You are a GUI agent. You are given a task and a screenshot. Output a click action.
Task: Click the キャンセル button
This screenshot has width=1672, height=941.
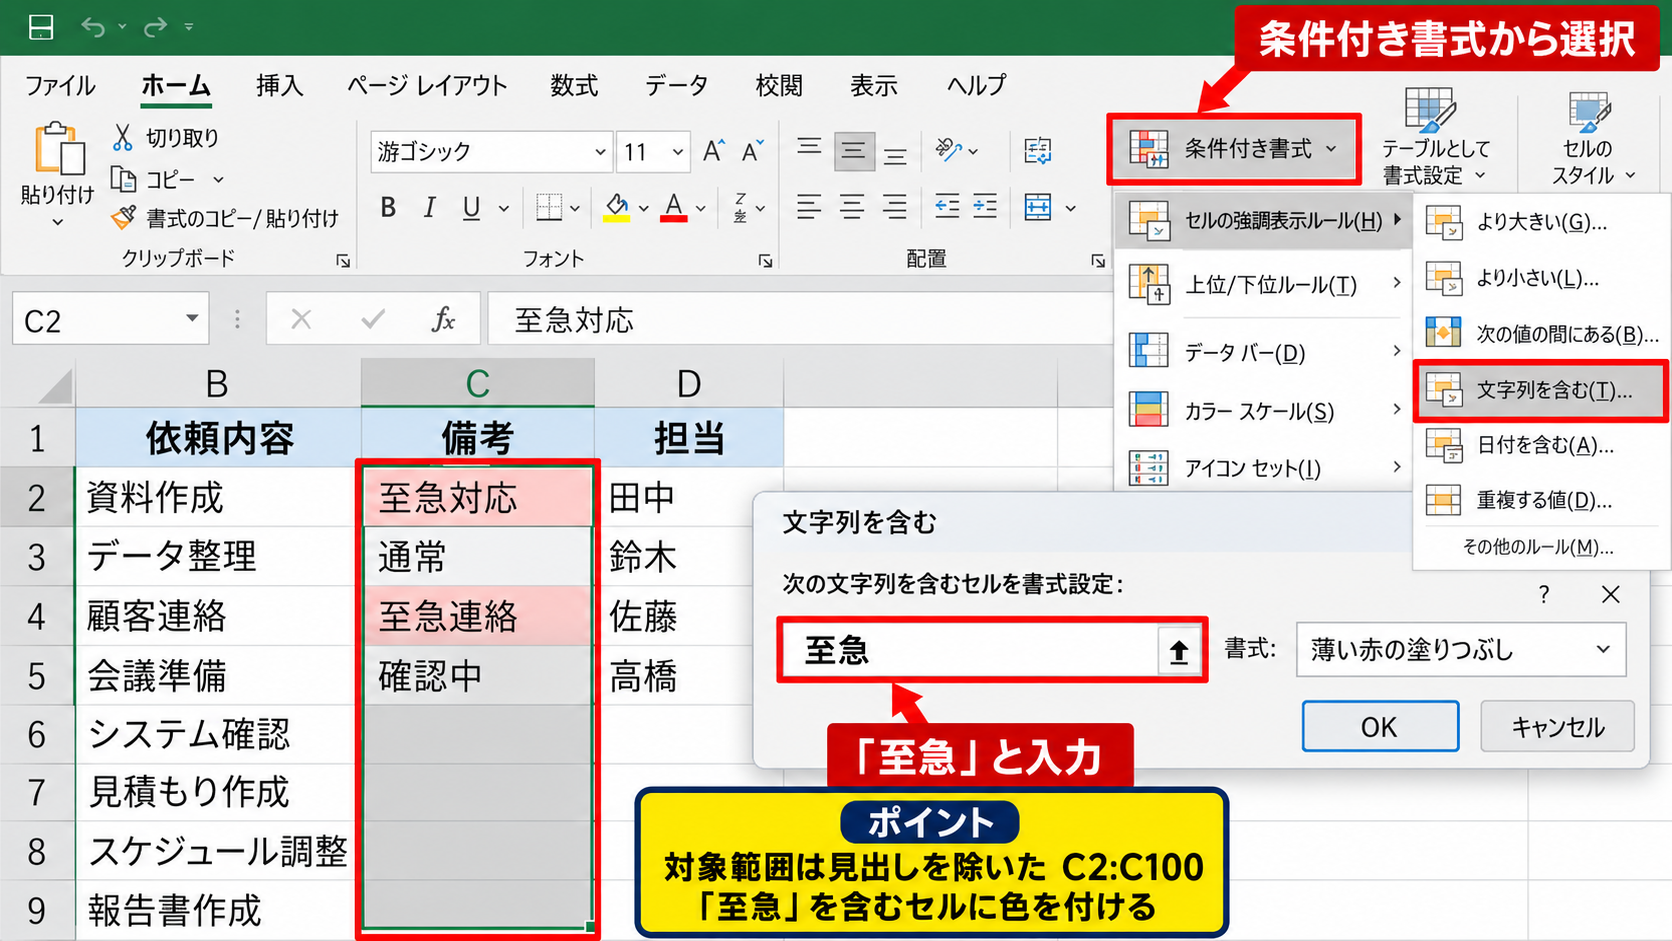tap(1557, 727)
